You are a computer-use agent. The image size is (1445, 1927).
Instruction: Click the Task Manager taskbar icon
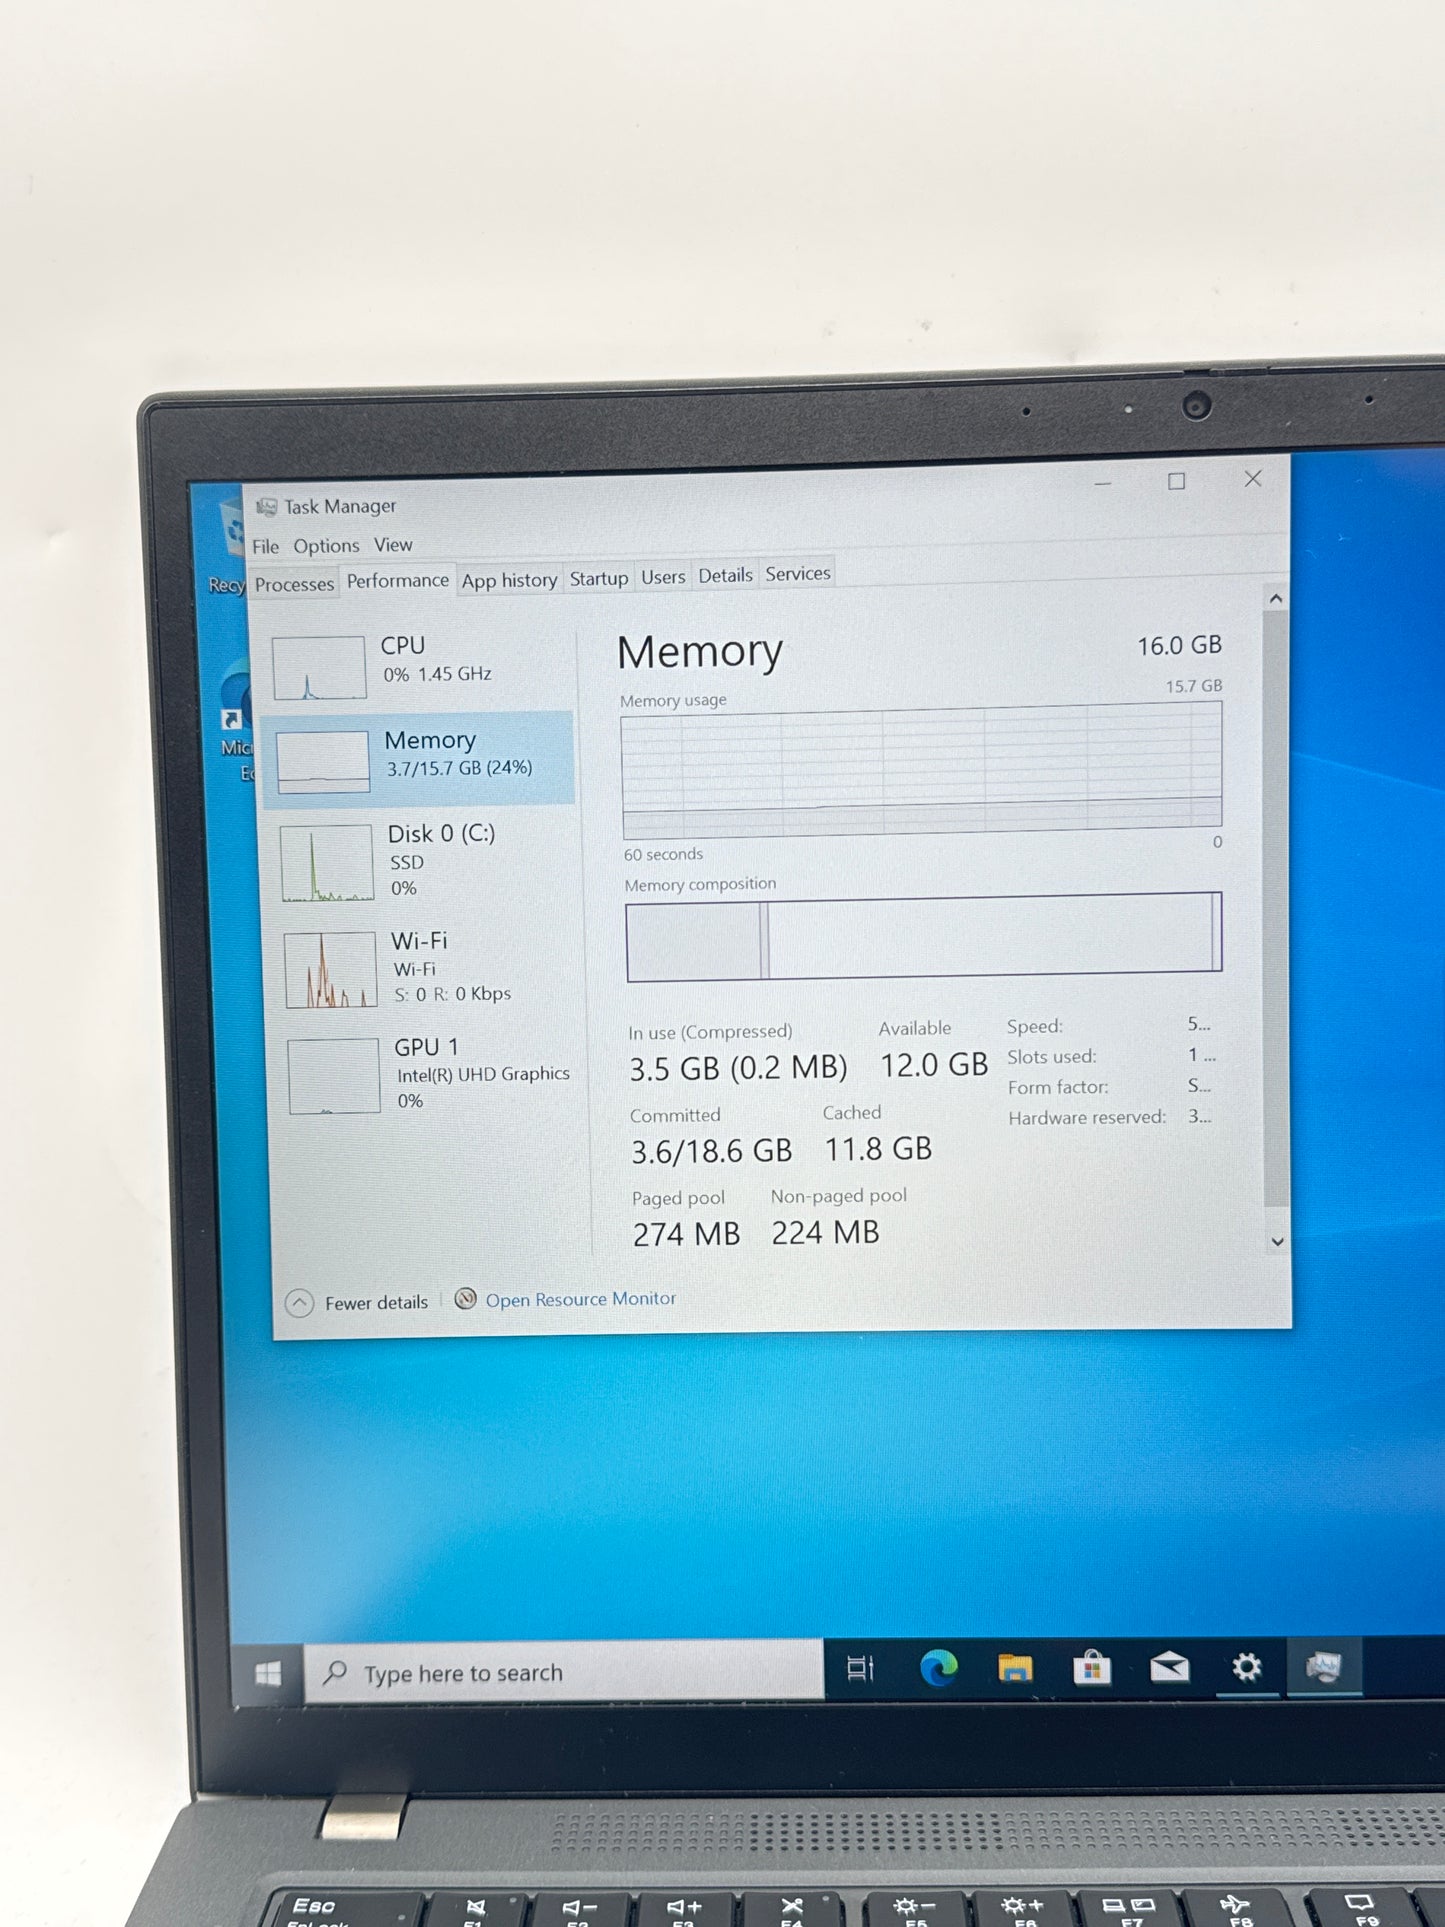(1323, 1666)
